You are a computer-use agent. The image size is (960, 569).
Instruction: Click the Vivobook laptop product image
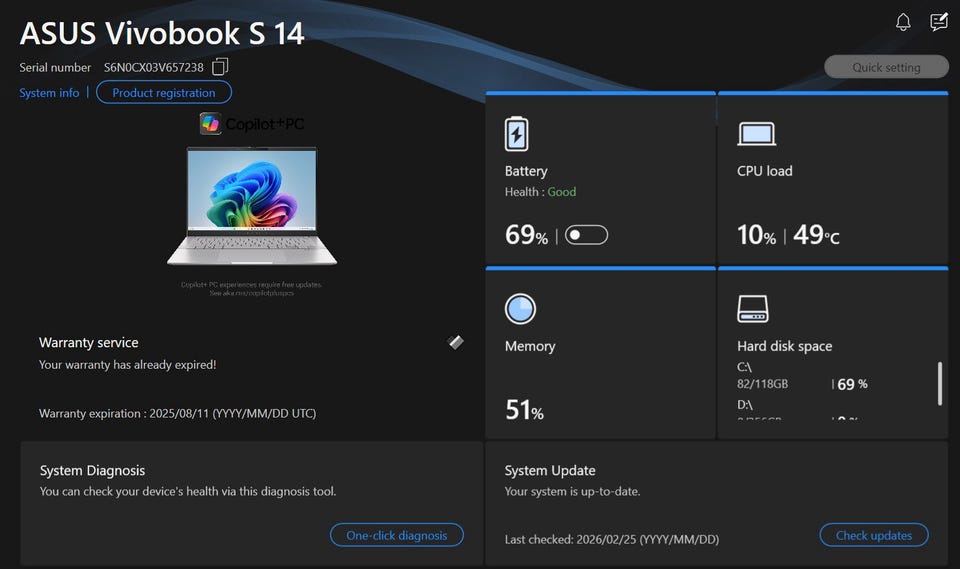[252, 206]
